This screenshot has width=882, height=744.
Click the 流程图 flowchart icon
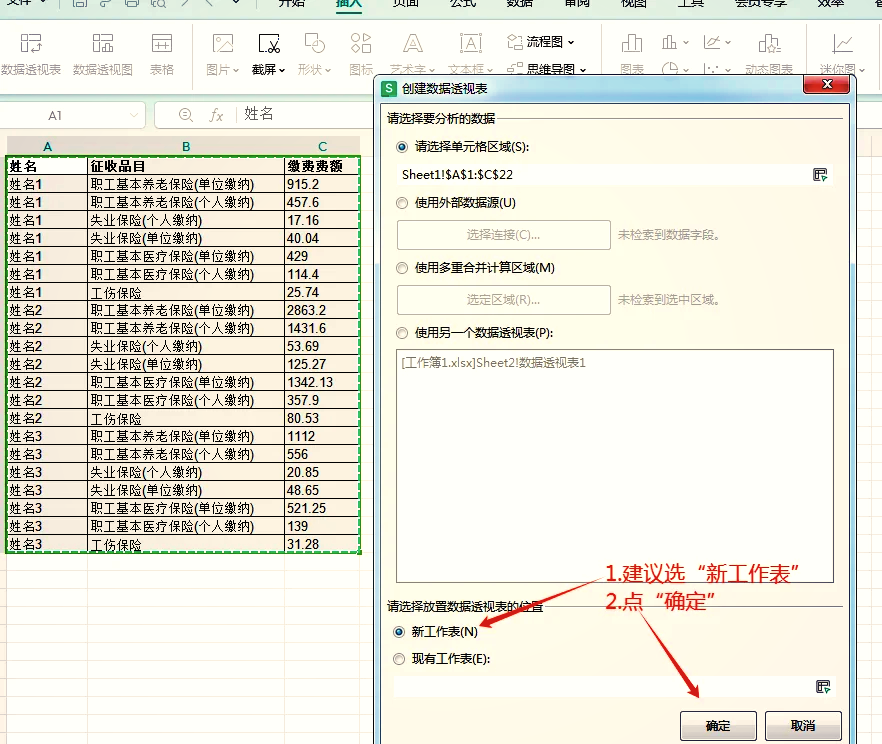point(515,42)
